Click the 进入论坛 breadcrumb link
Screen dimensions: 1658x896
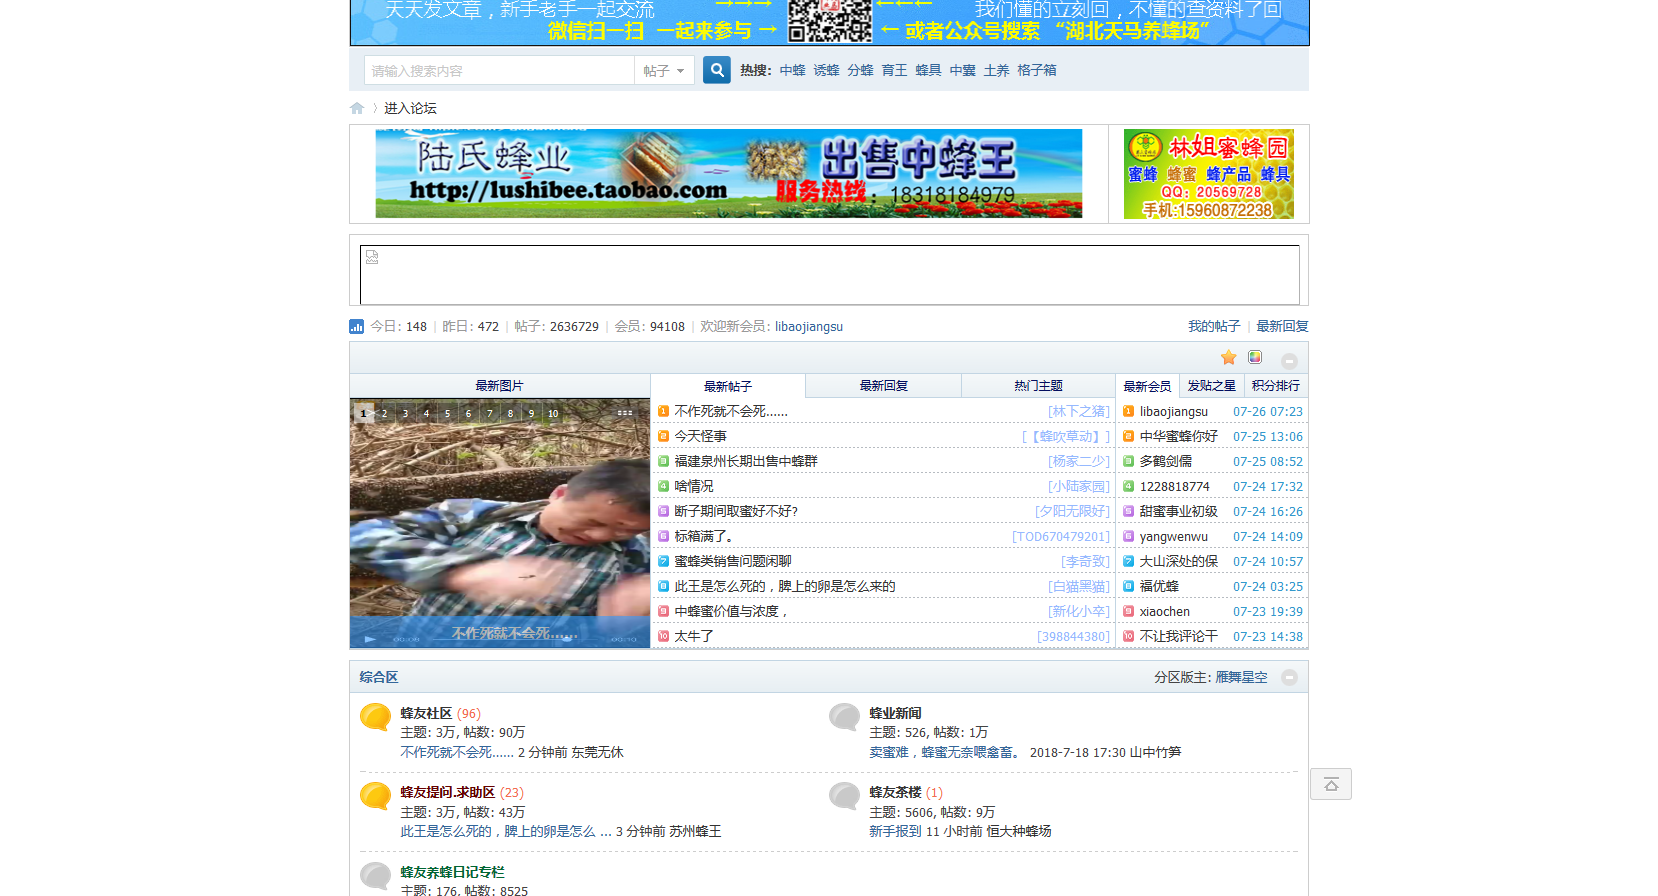click(410, 108)
